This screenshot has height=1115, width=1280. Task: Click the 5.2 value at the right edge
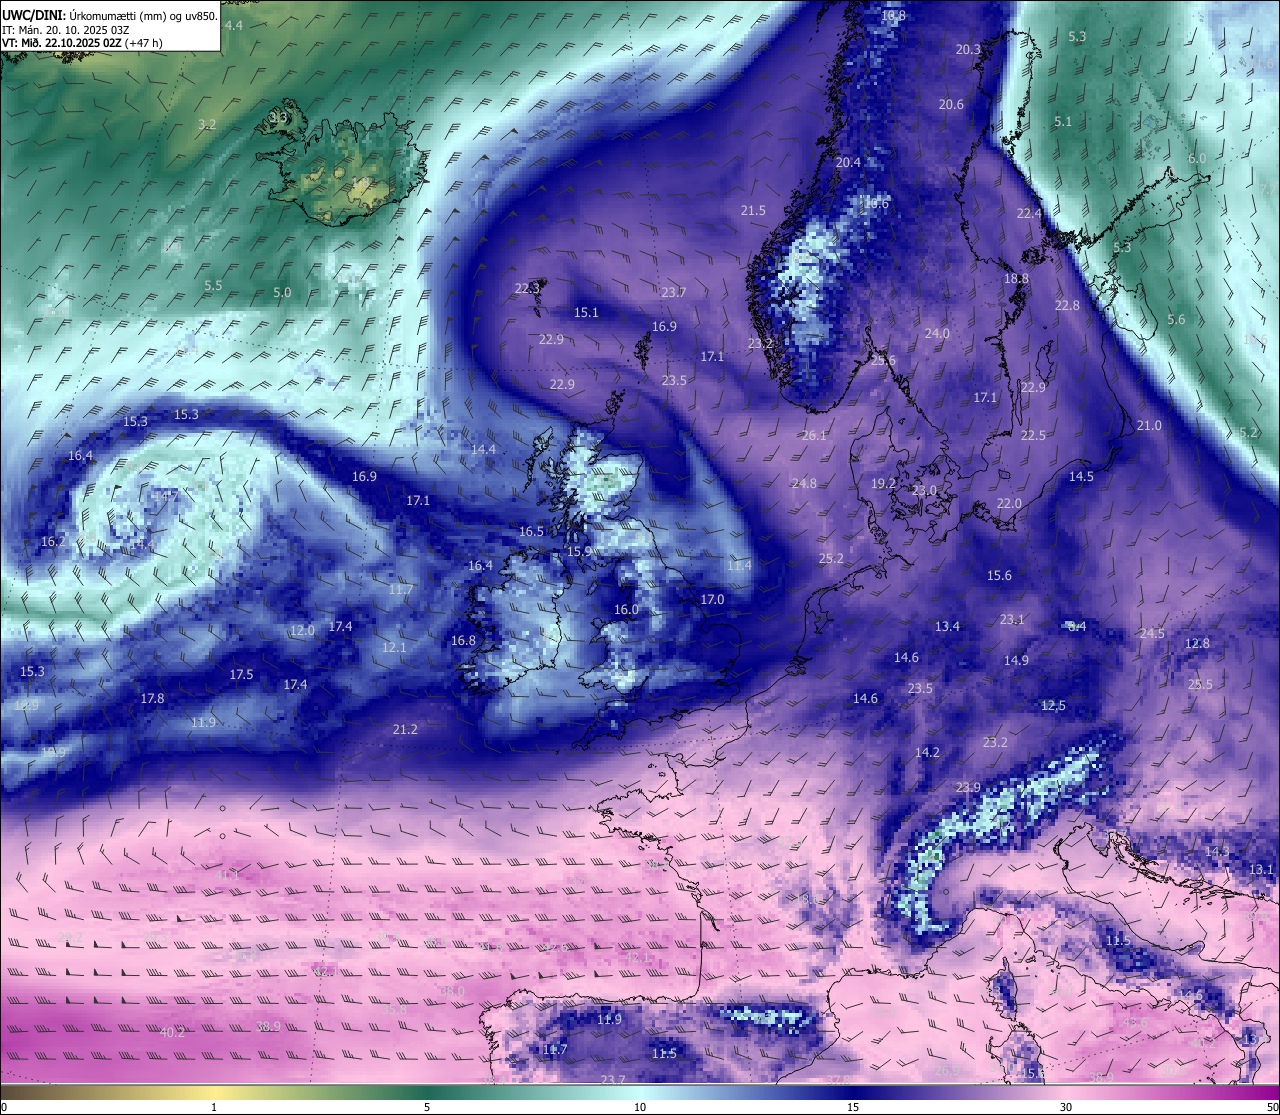[x=1248, y=432]
